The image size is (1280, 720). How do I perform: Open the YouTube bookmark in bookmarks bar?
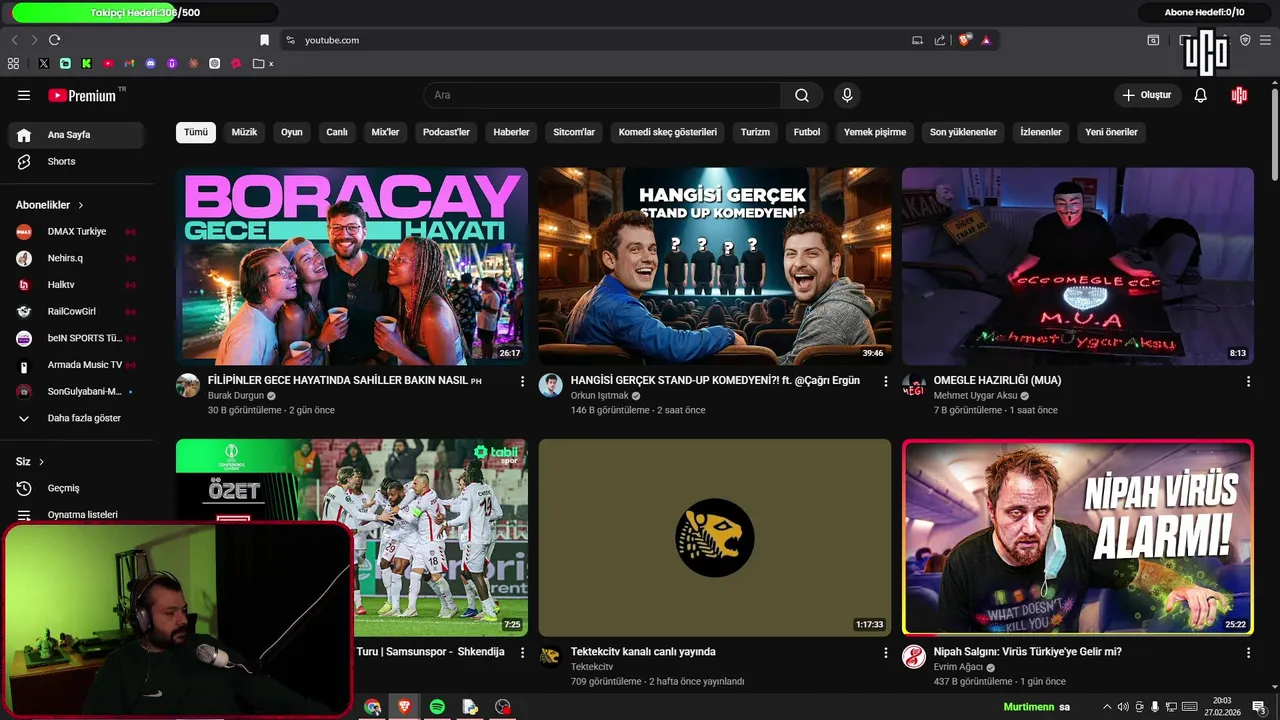(108, 63)
